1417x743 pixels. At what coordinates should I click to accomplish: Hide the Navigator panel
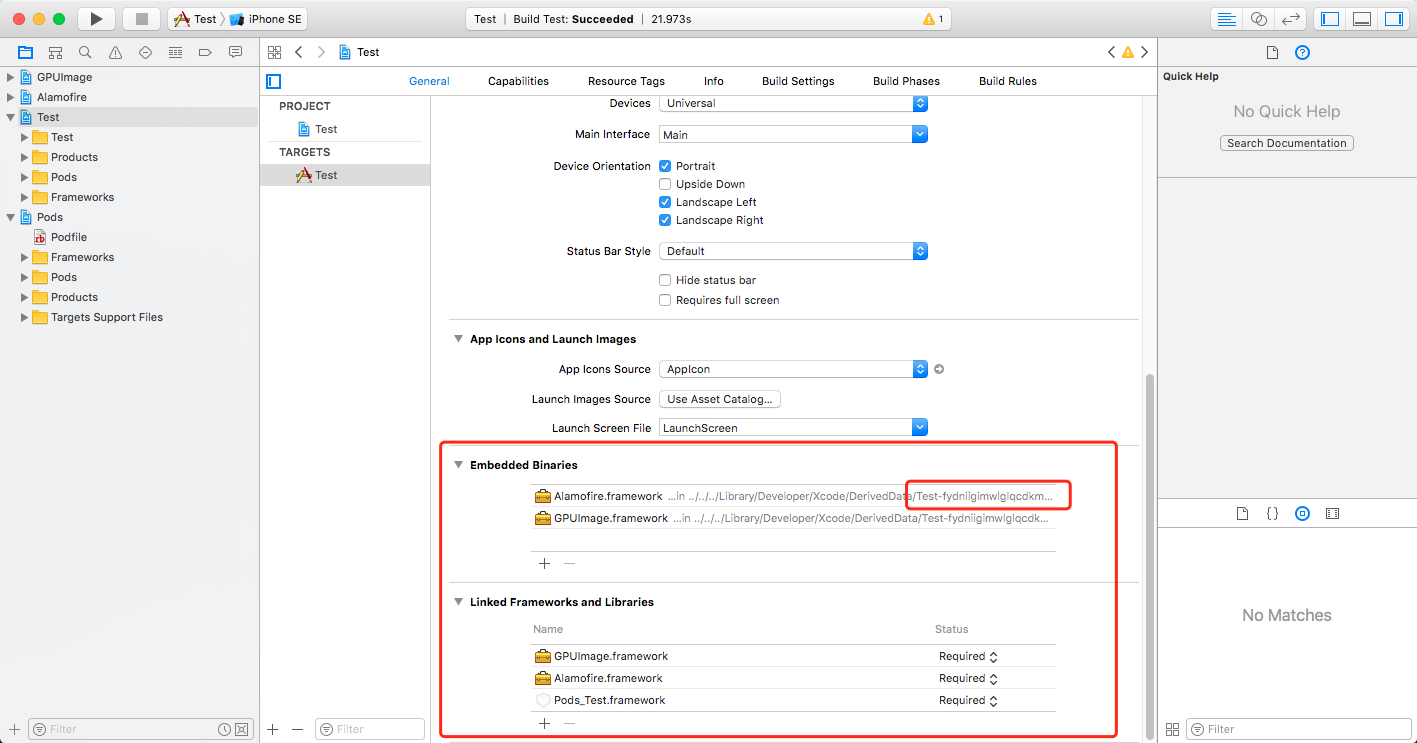point(1330,19)
